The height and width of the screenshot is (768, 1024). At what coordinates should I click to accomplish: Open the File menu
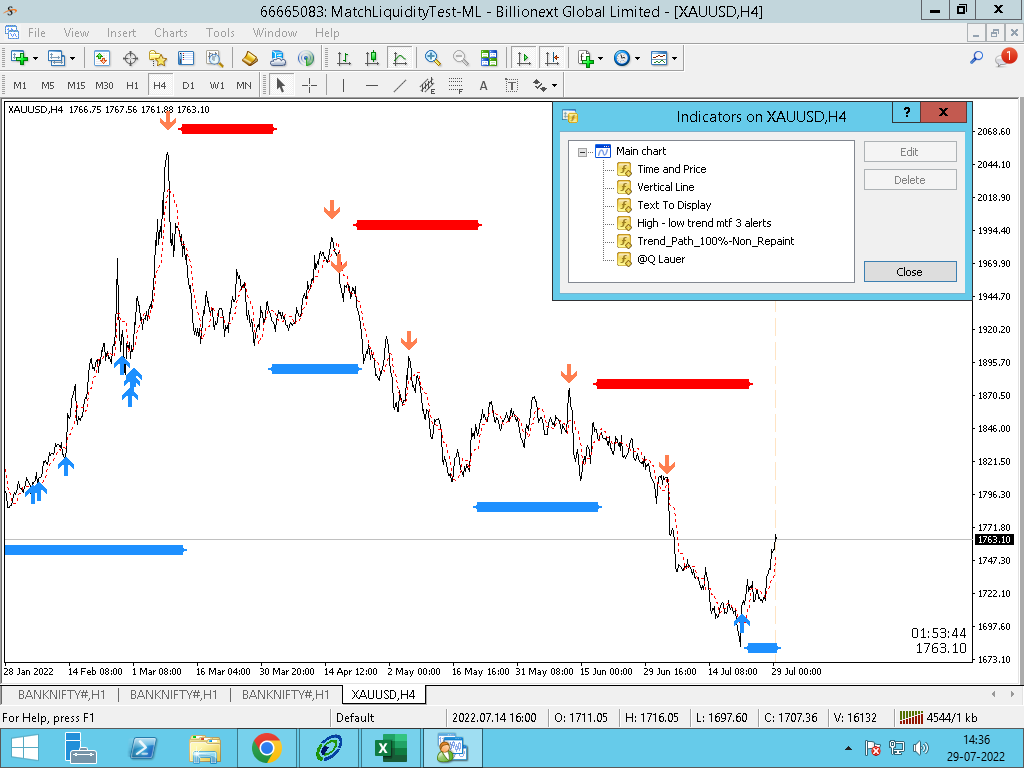coord(37,33)
